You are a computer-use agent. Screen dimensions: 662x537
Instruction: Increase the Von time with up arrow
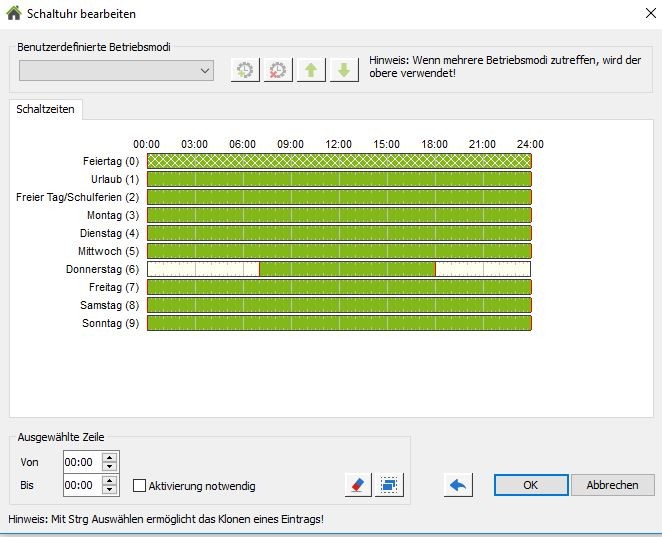[110, 458]
